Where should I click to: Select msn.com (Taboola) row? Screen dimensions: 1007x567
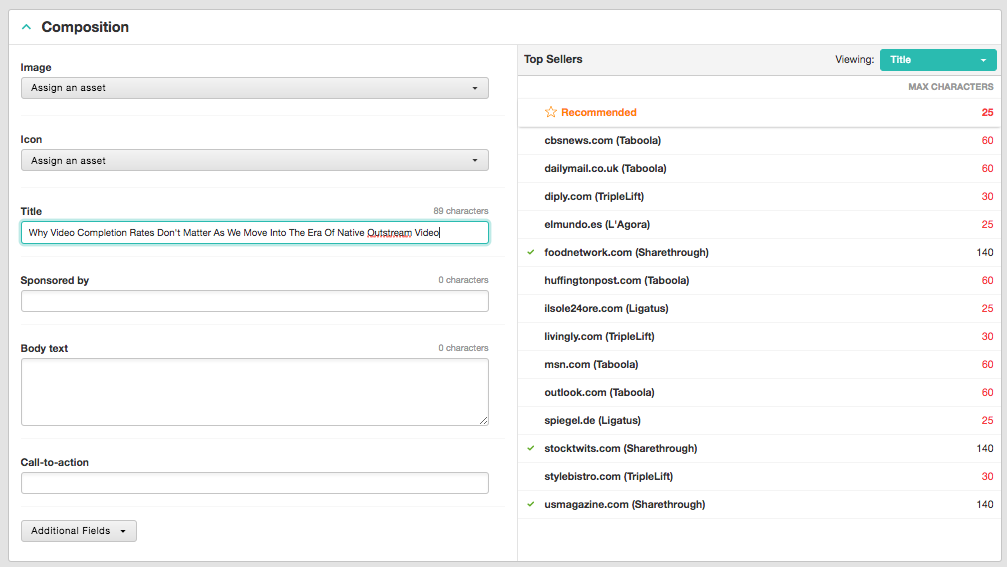759,365
